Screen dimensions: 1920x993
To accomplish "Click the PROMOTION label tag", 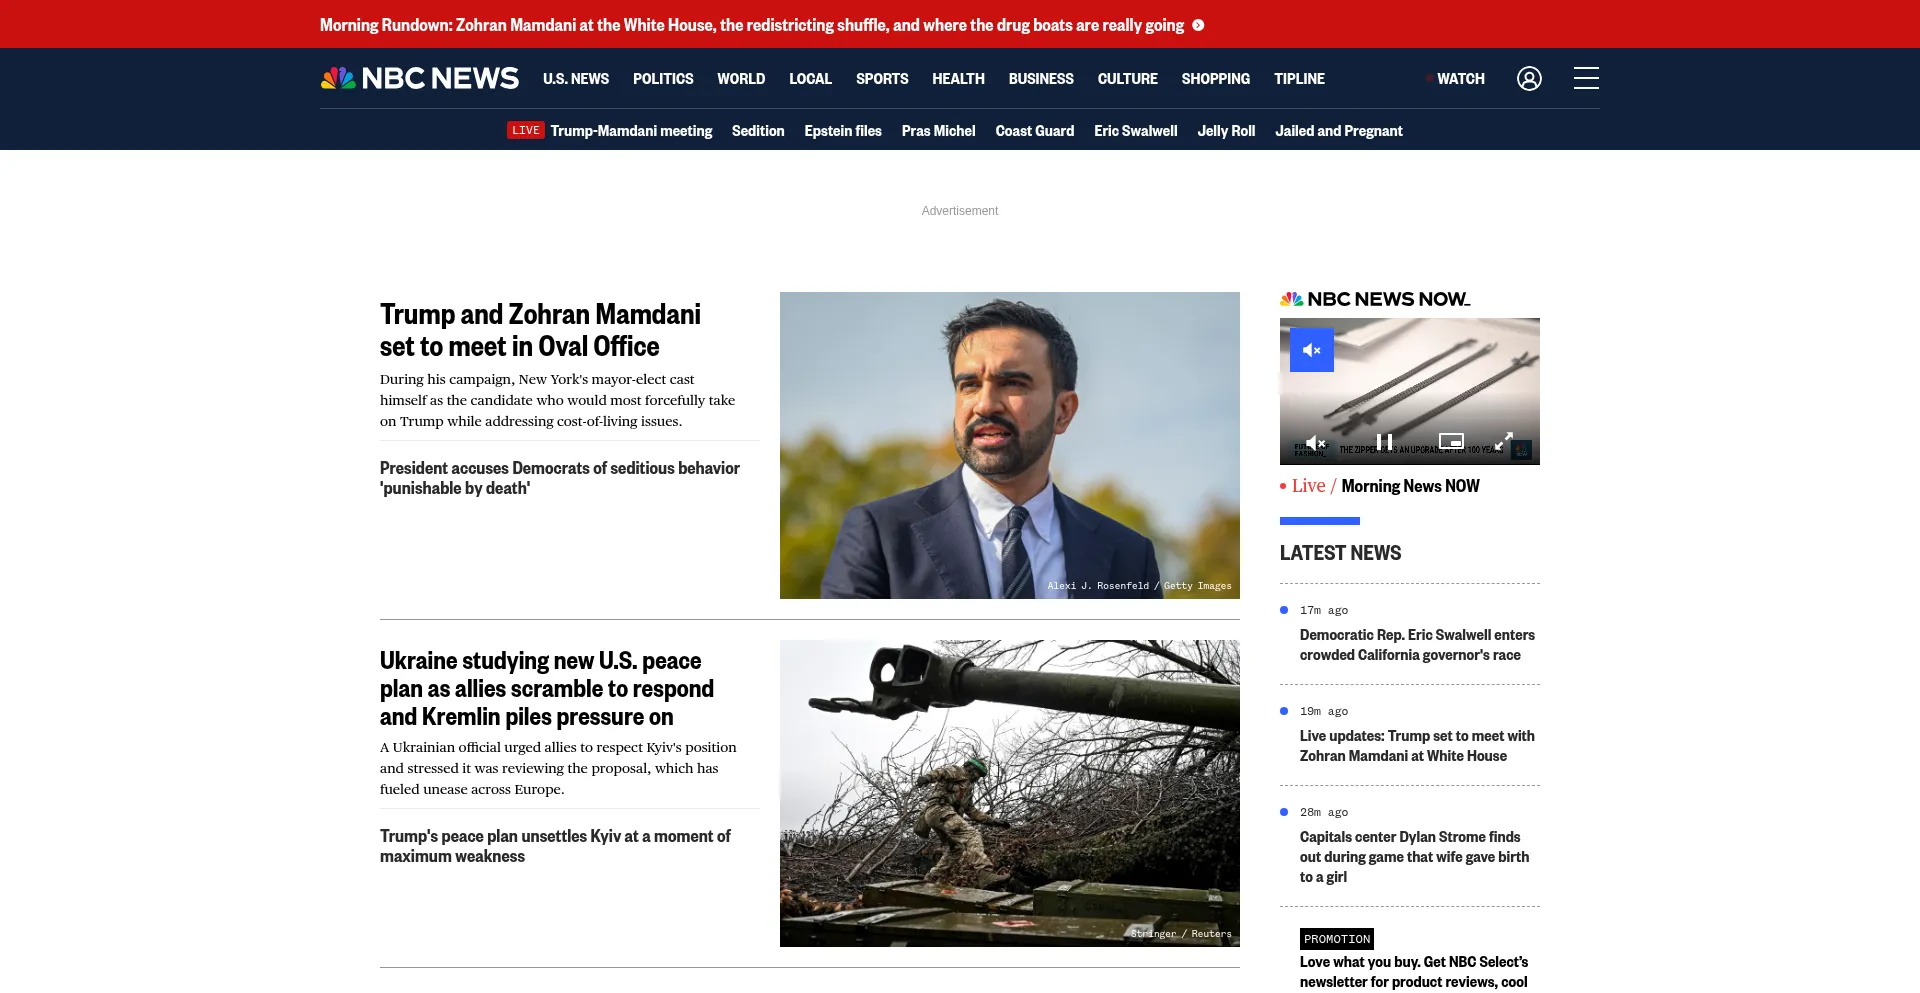I will coord(1337,939).
